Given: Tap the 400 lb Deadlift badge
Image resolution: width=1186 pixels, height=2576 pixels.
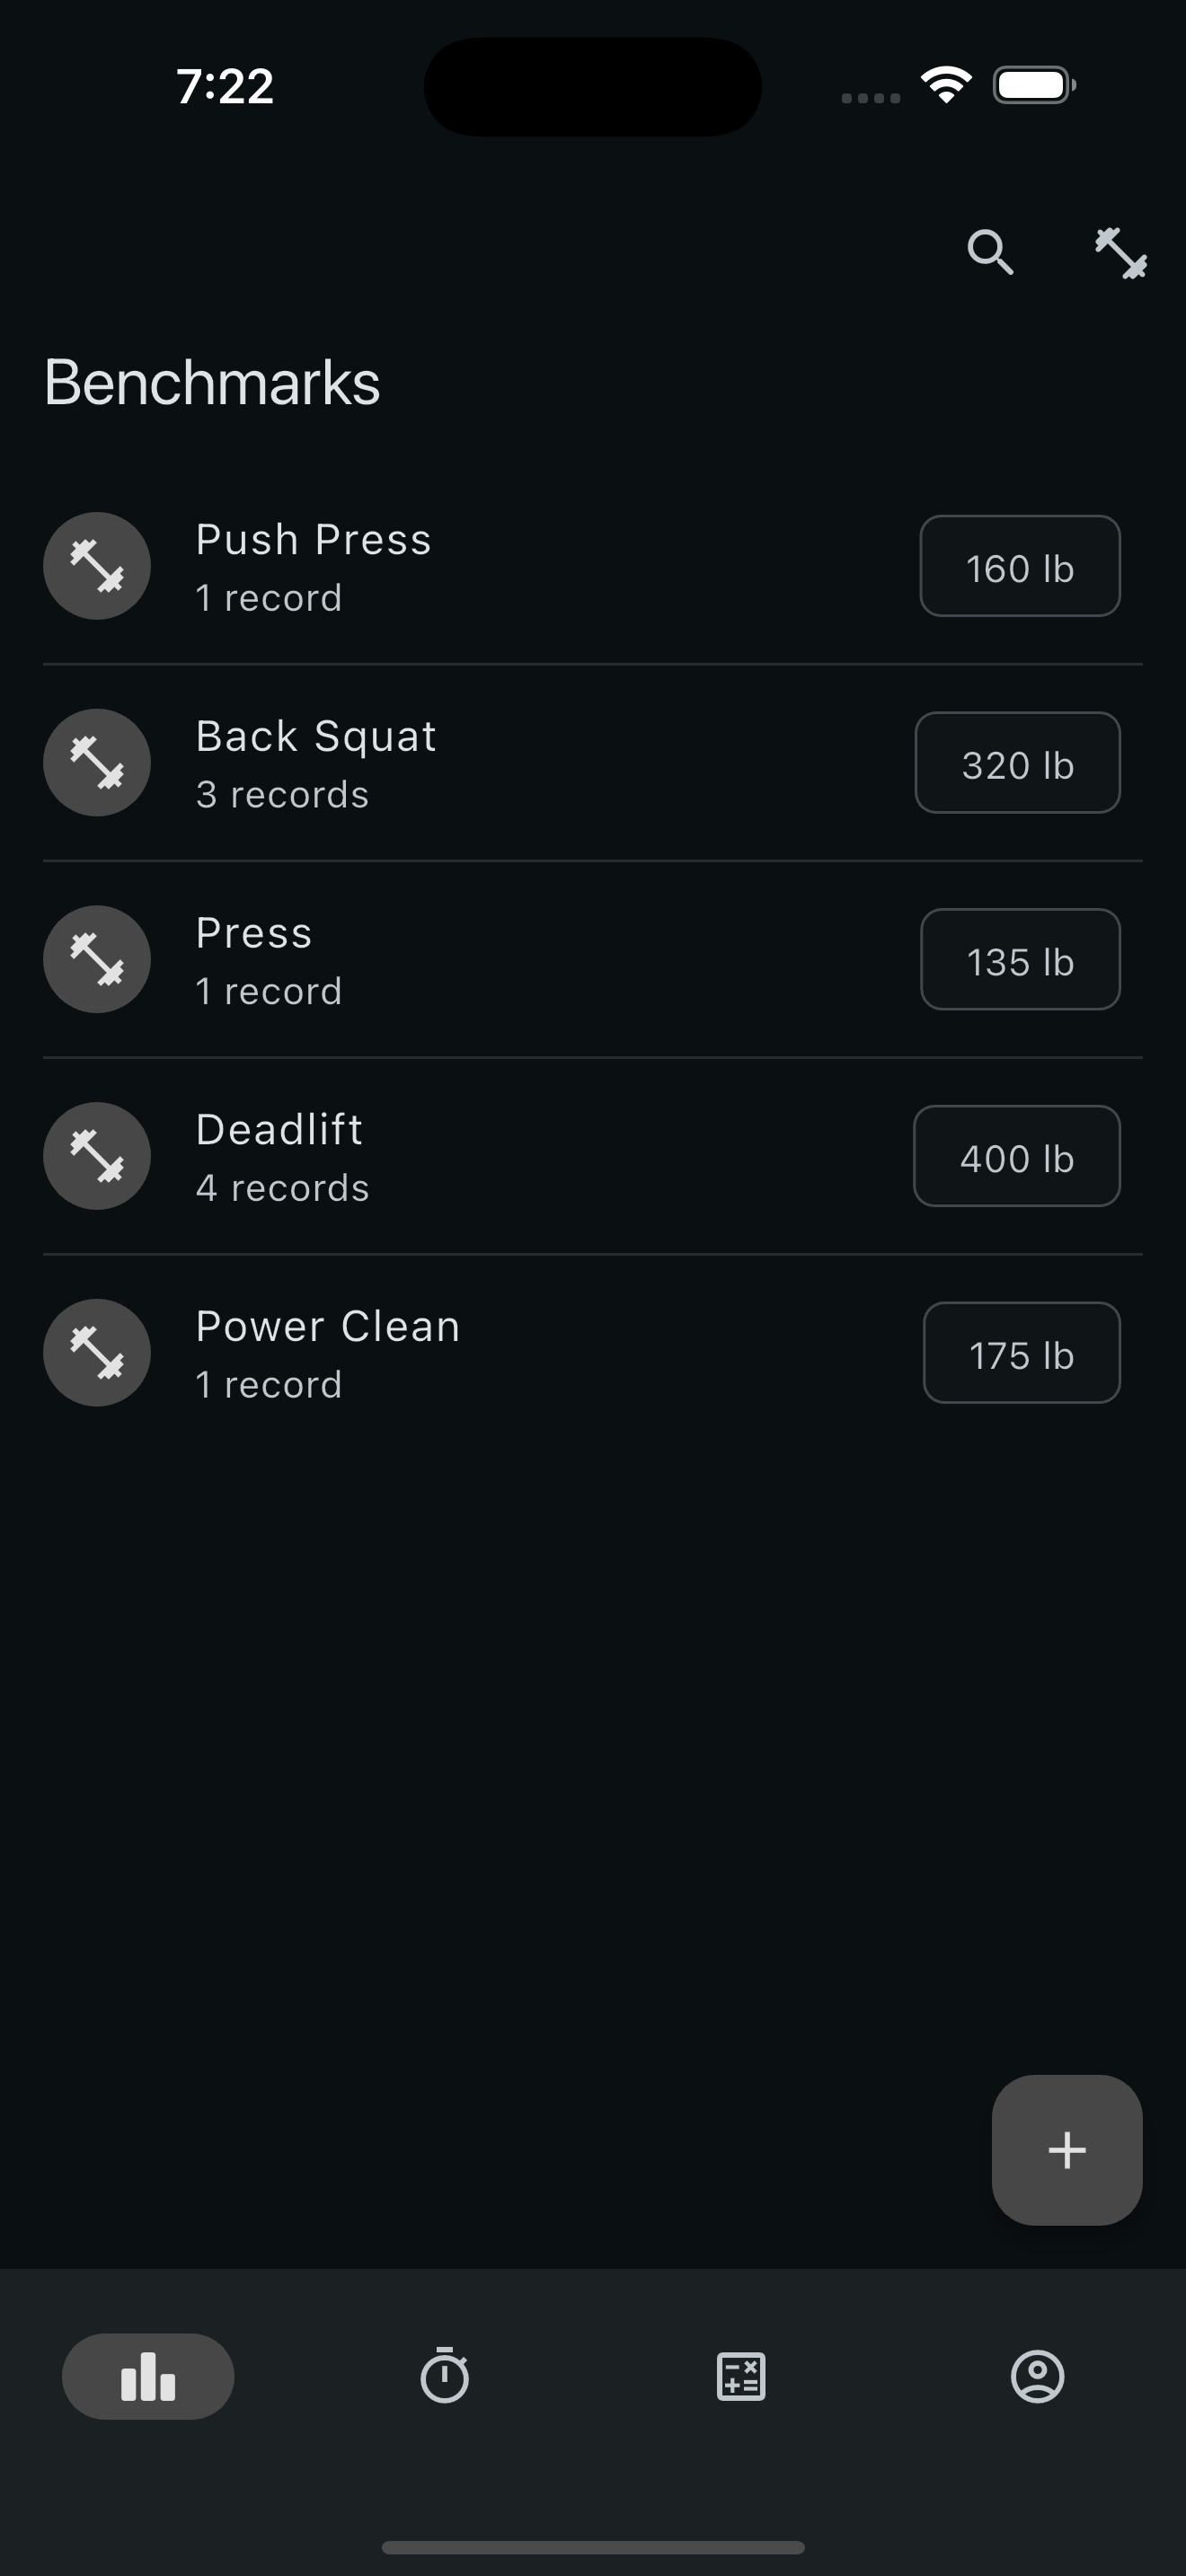Looking at the screenshot, I should [x=1016, y=1156].
